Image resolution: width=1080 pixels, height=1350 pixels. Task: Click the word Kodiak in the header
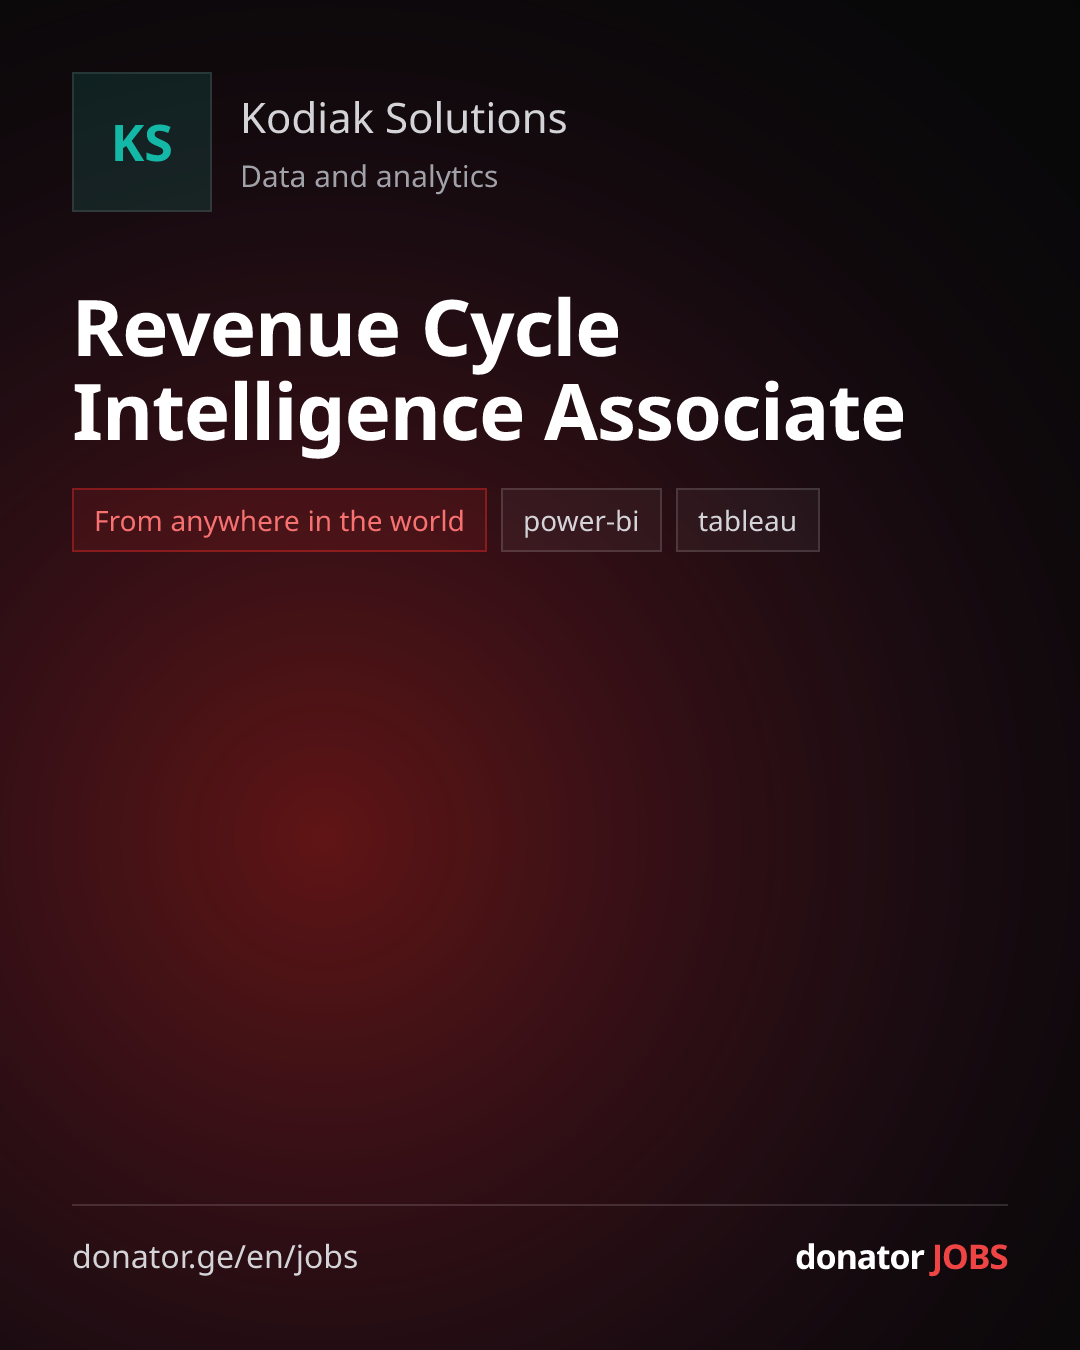point(307,118)
